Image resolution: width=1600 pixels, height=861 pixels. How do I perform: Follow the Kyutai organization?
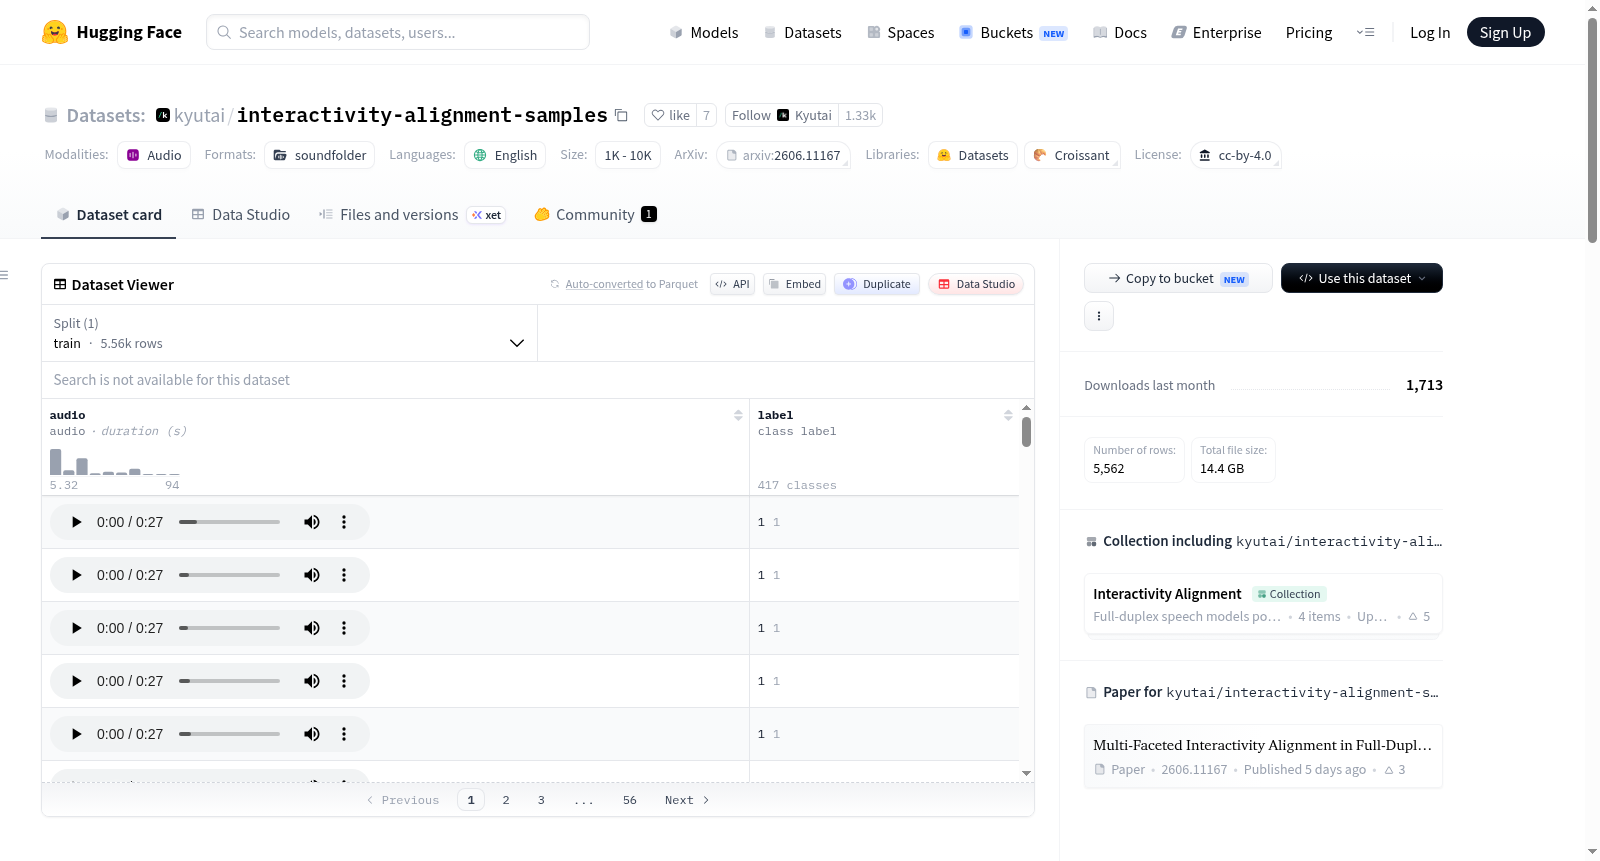point(781,115)
